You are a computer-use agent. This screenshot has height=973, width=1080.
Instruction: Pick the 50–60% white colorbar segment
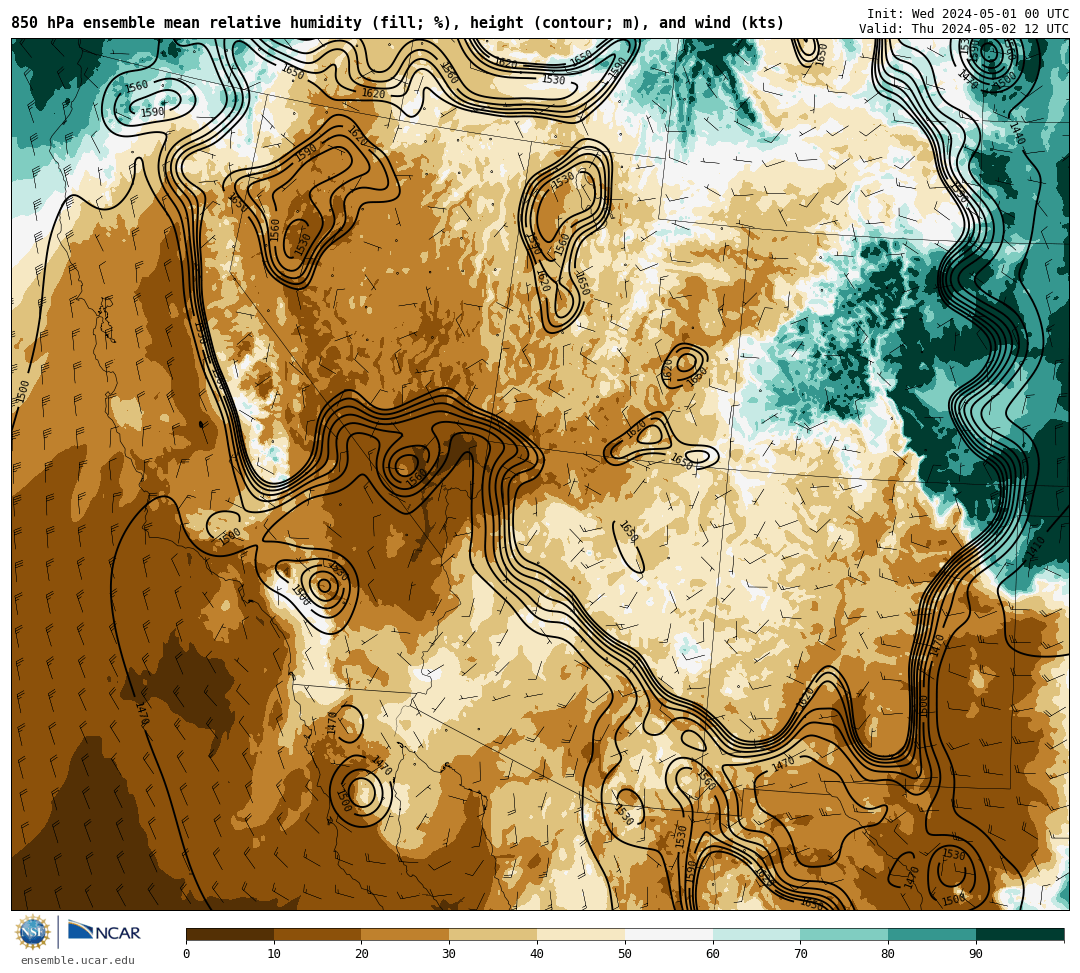click(x=669, y=934)
